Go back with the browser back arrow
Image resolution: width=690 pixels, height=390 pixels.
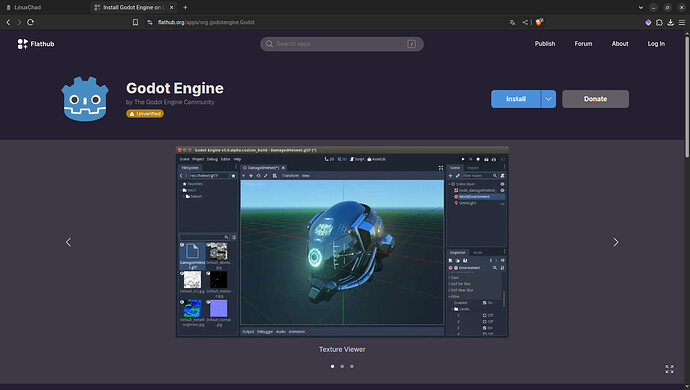pyautogui.click(x=8, y=22)
